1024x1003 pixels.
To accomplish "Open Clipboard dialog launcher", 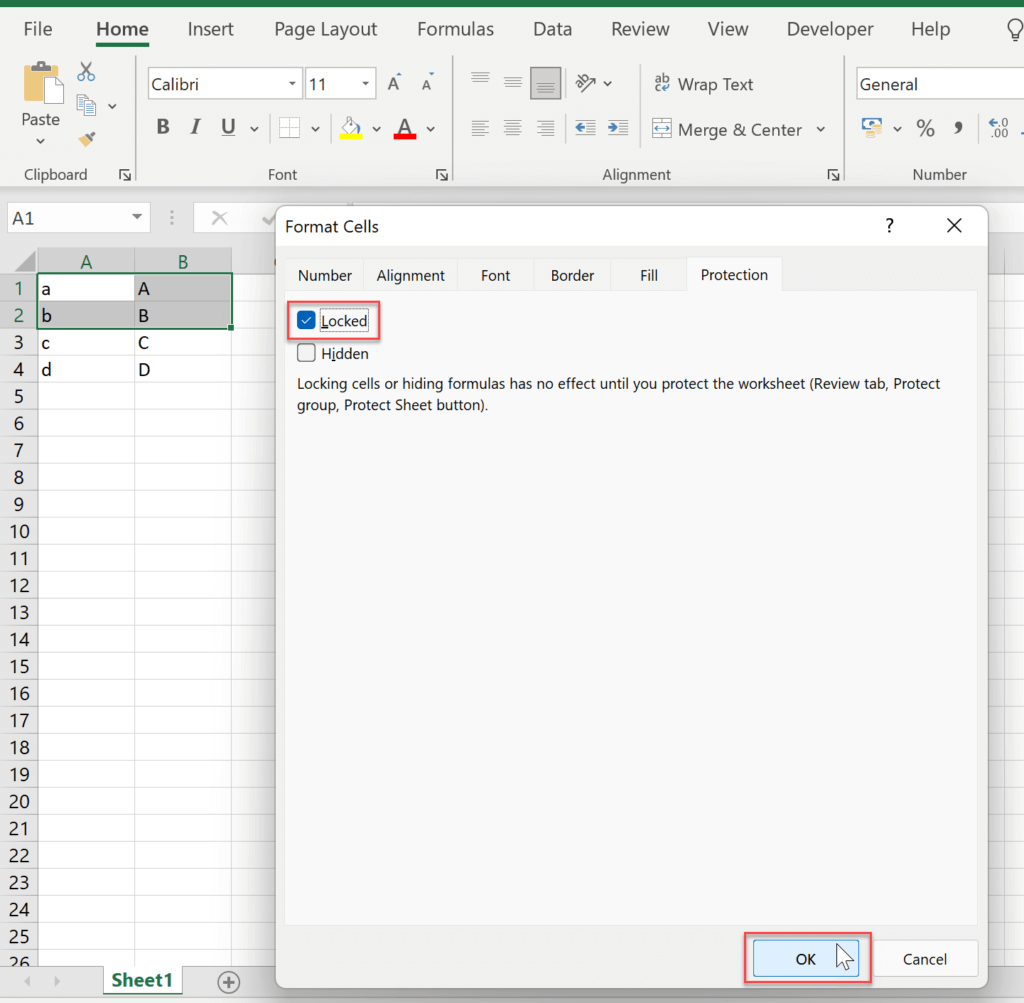I will [x=125, y=175].
